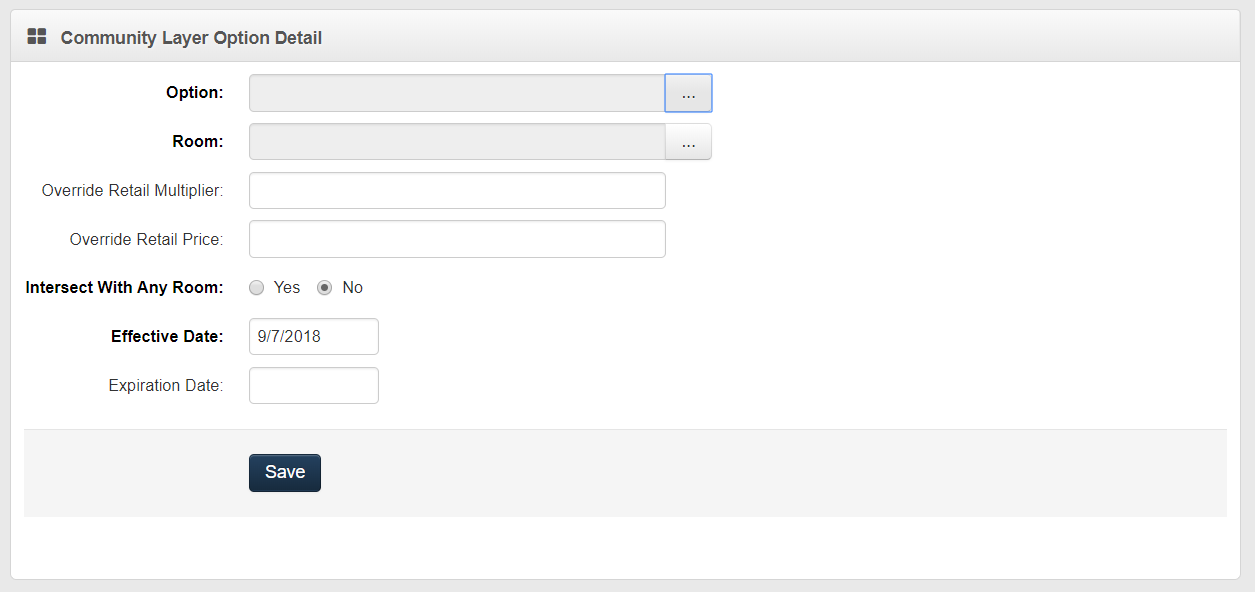Image resolution: width=1255 pixels, height=592 pixels.
Task: Click the "Override Retail Multiplier:" label
Action: 132,190
